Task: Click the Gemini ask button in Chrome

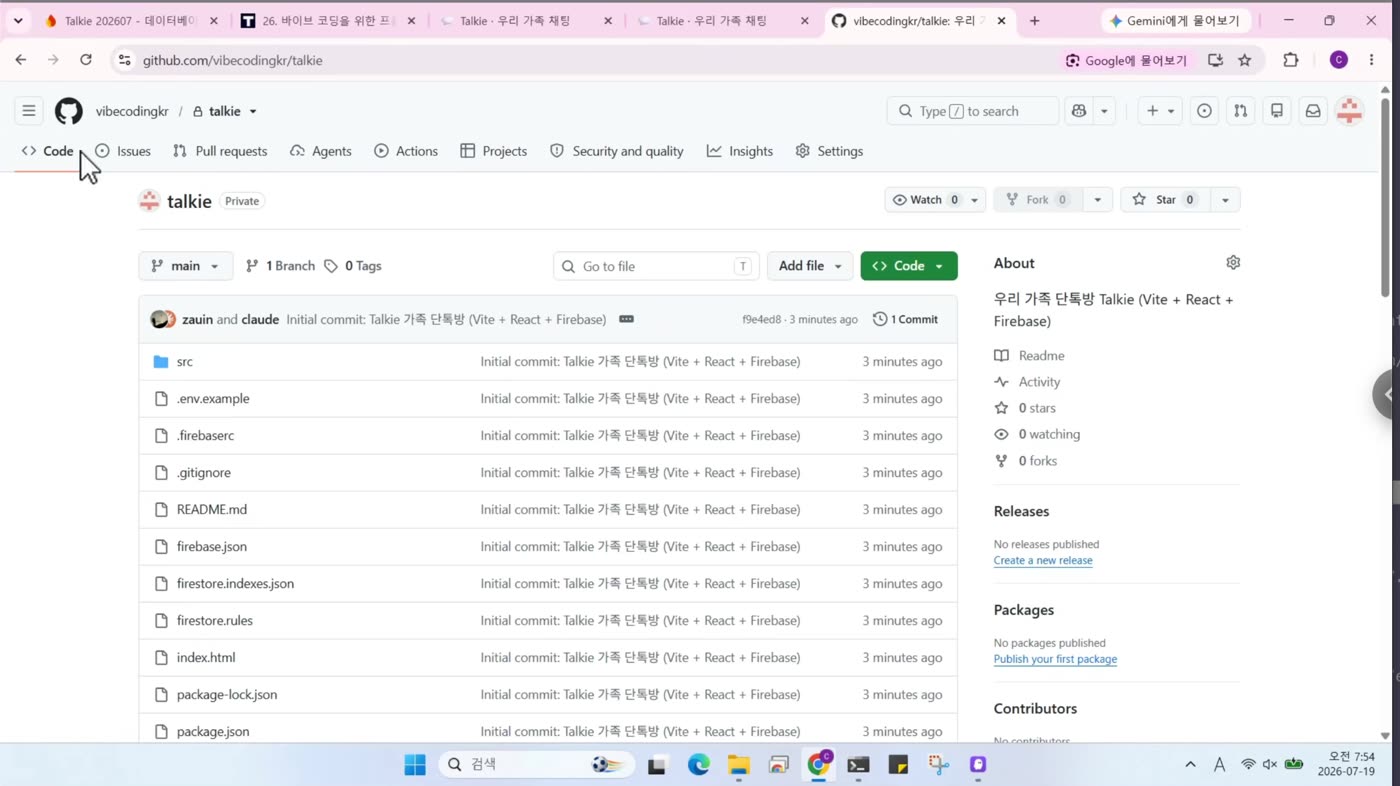Action: click(1174, 20)
